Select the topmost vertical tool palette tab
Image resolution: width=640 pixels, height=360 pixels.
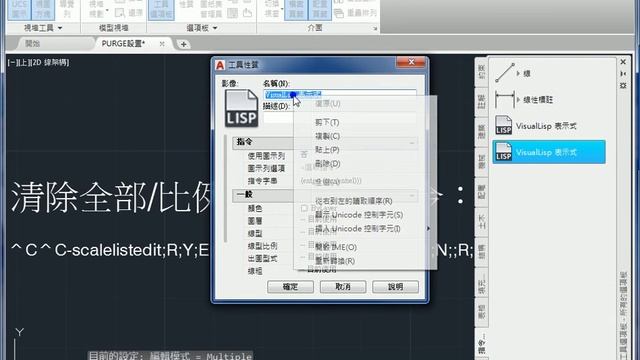click(482, 72)
